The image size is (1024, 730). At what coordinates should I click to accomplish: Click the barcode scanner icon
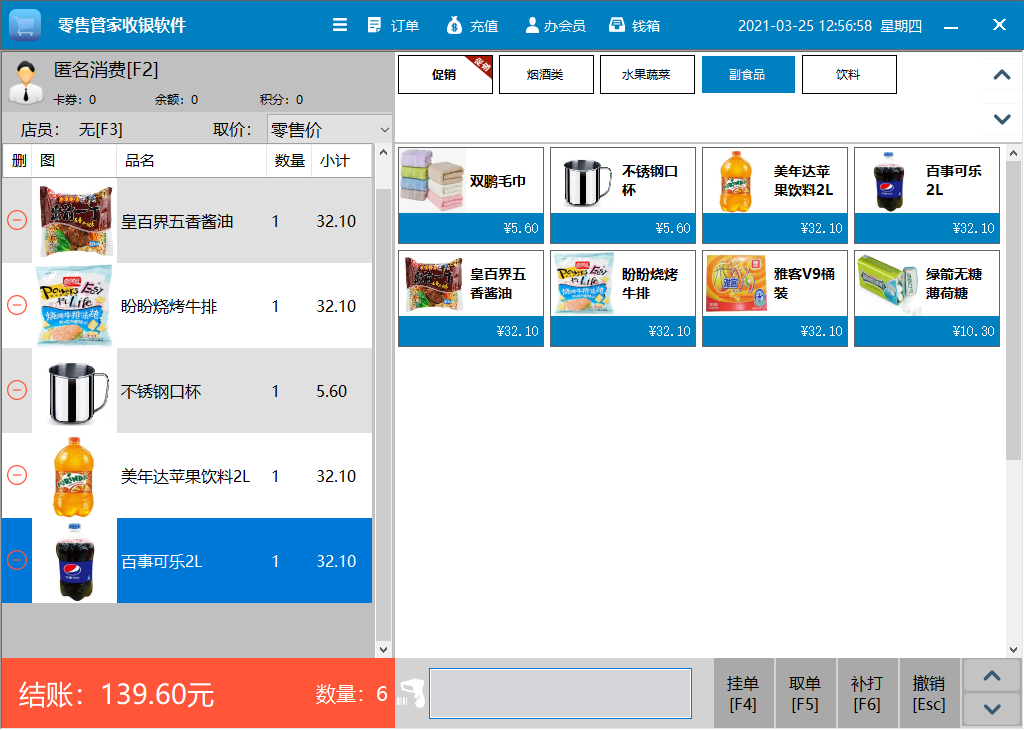(412, 693)
